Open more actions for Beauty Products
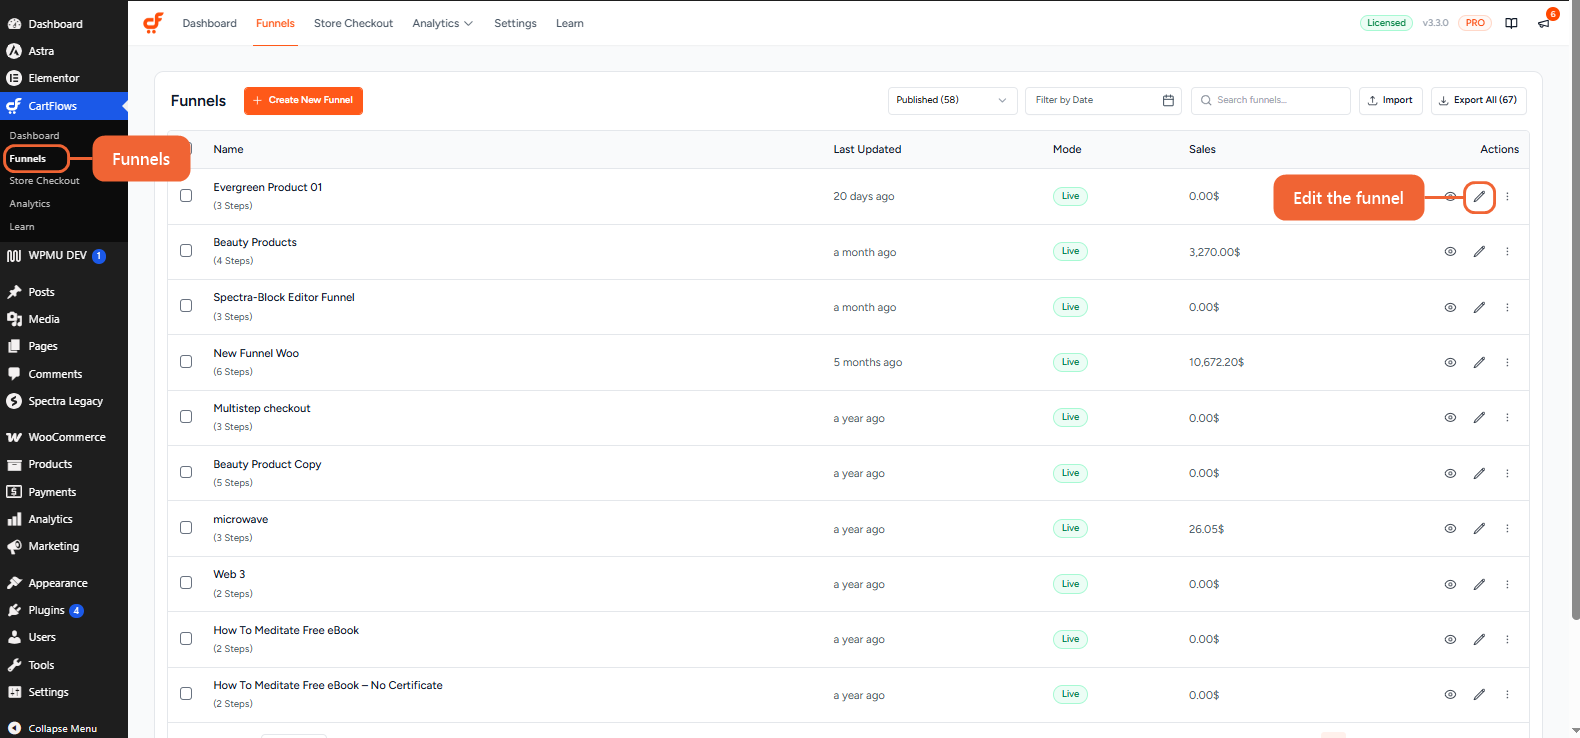Screen dimensions: 1580x738 pyautogui.click(x=1507, y=252)
